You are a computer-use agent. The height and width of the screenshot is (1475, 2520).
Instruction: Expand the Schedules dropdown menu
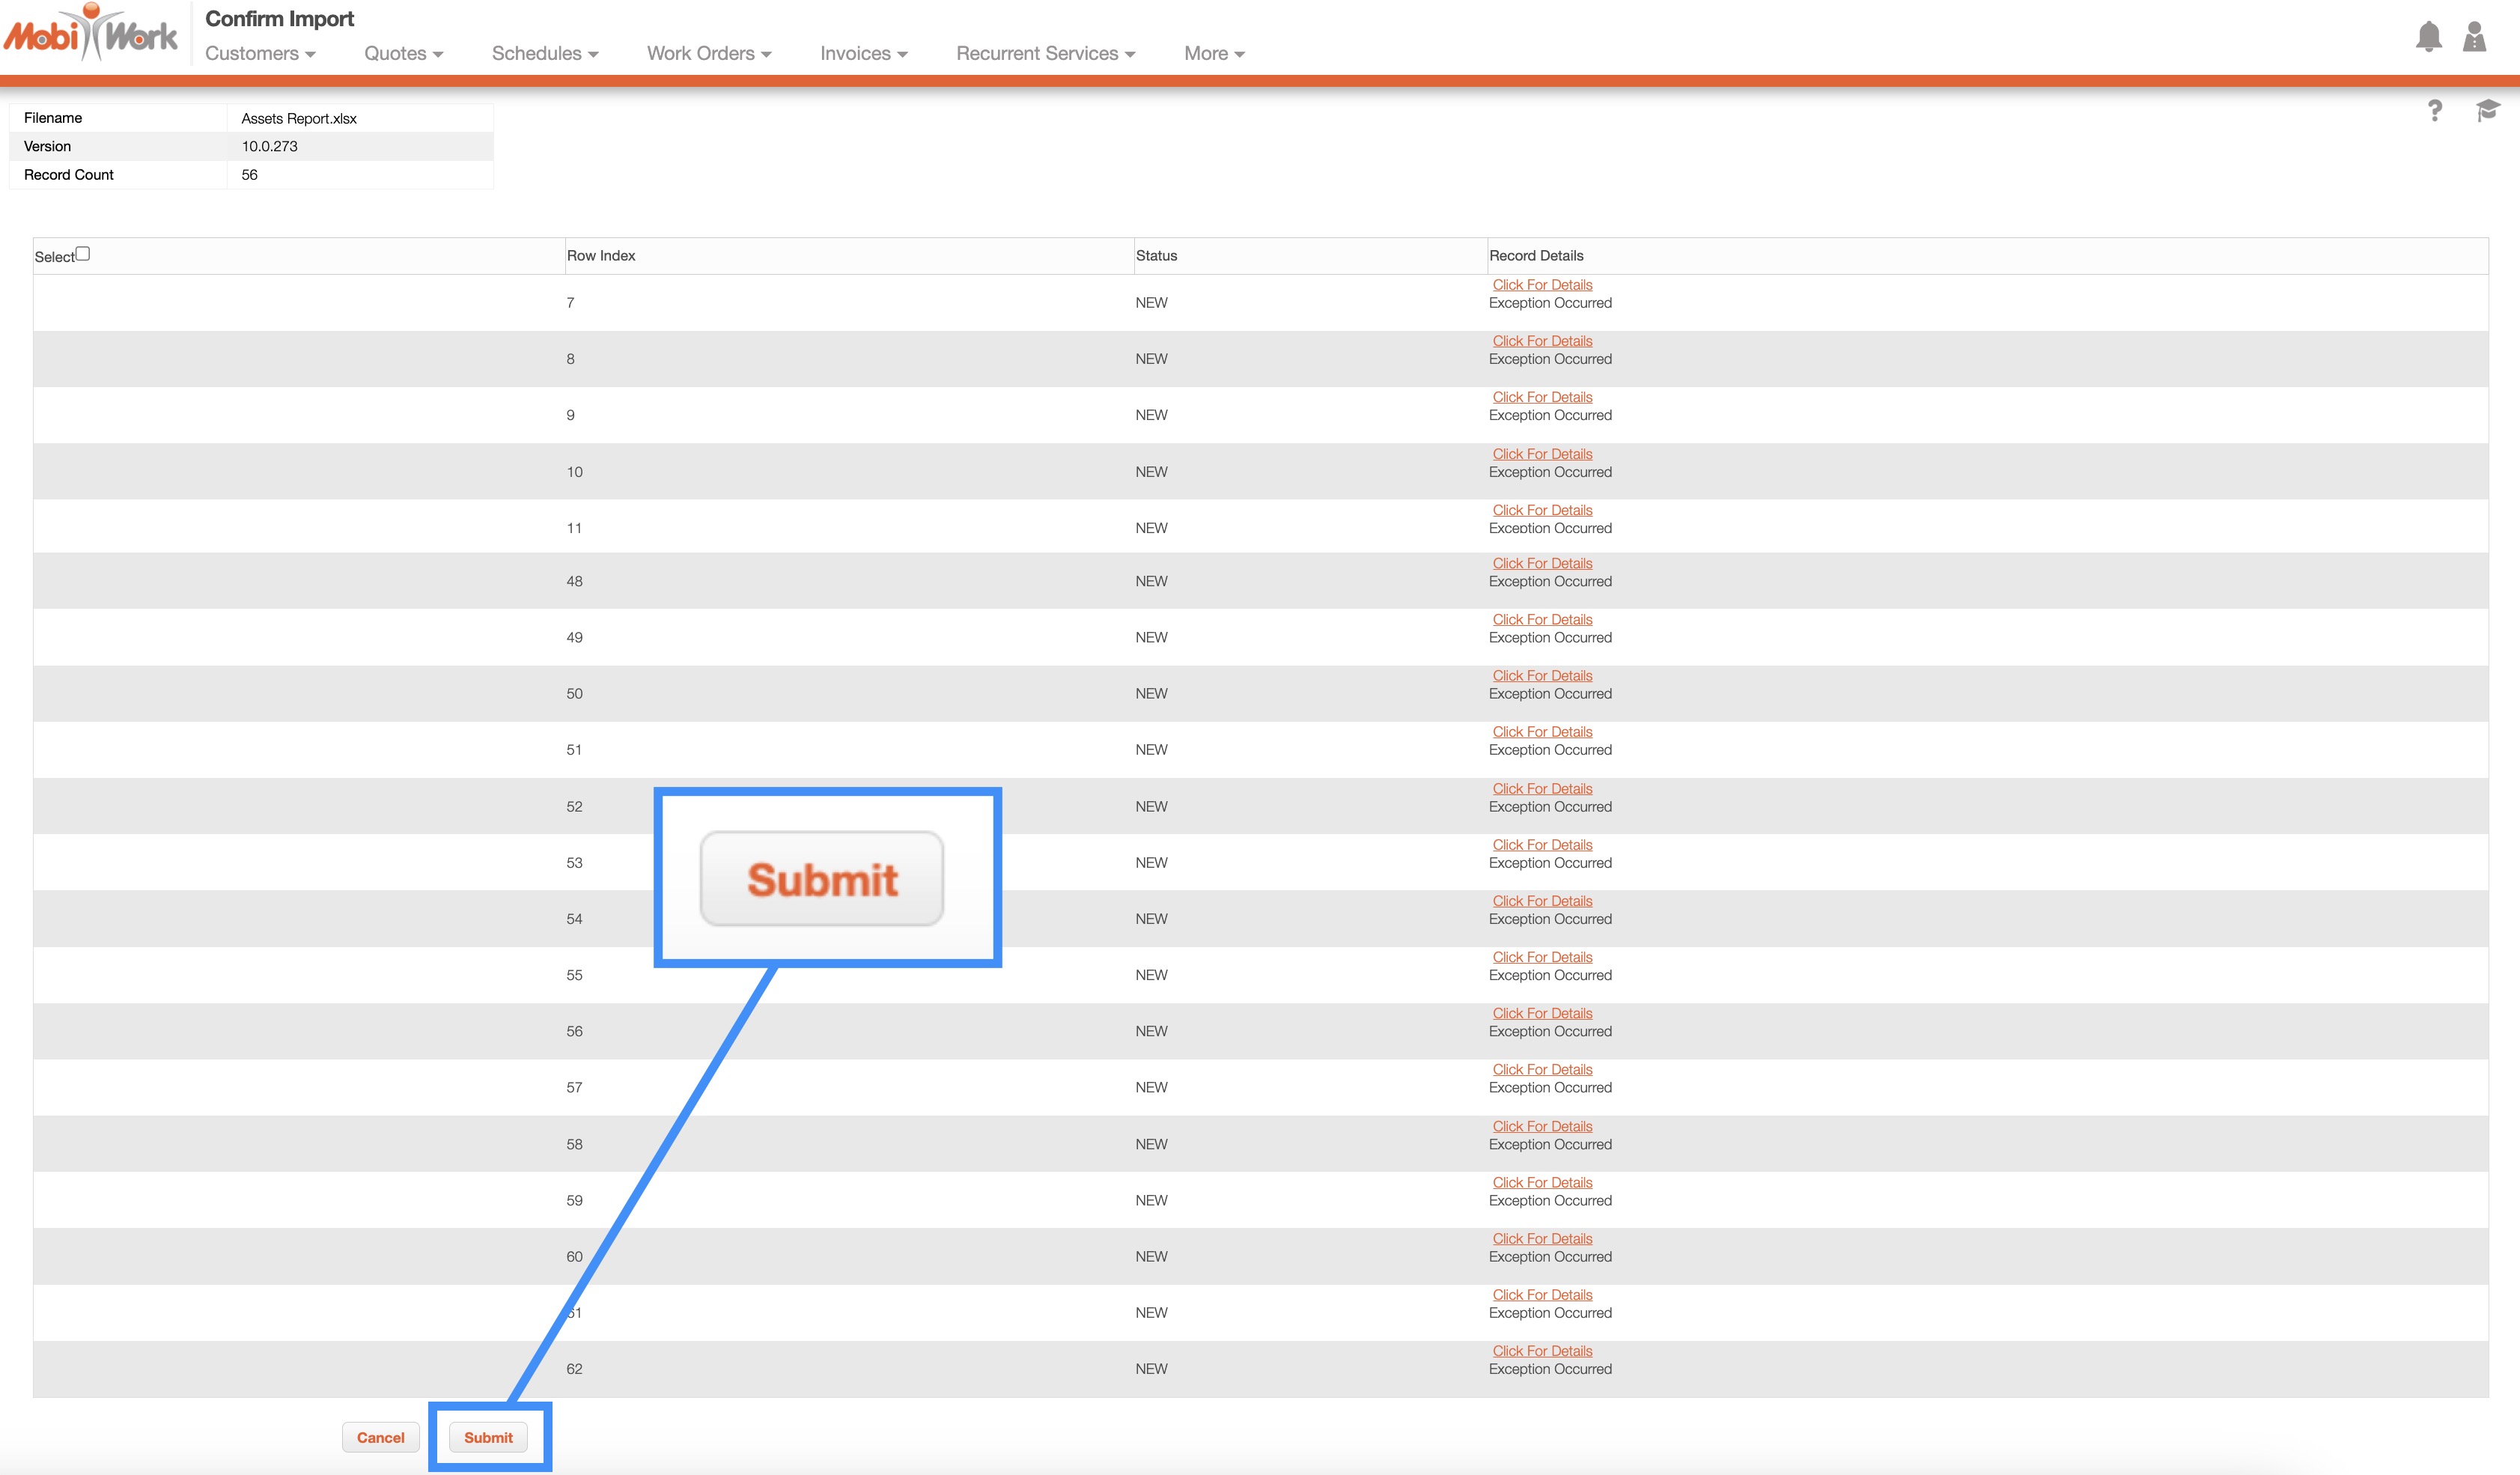tap(544, 54)
